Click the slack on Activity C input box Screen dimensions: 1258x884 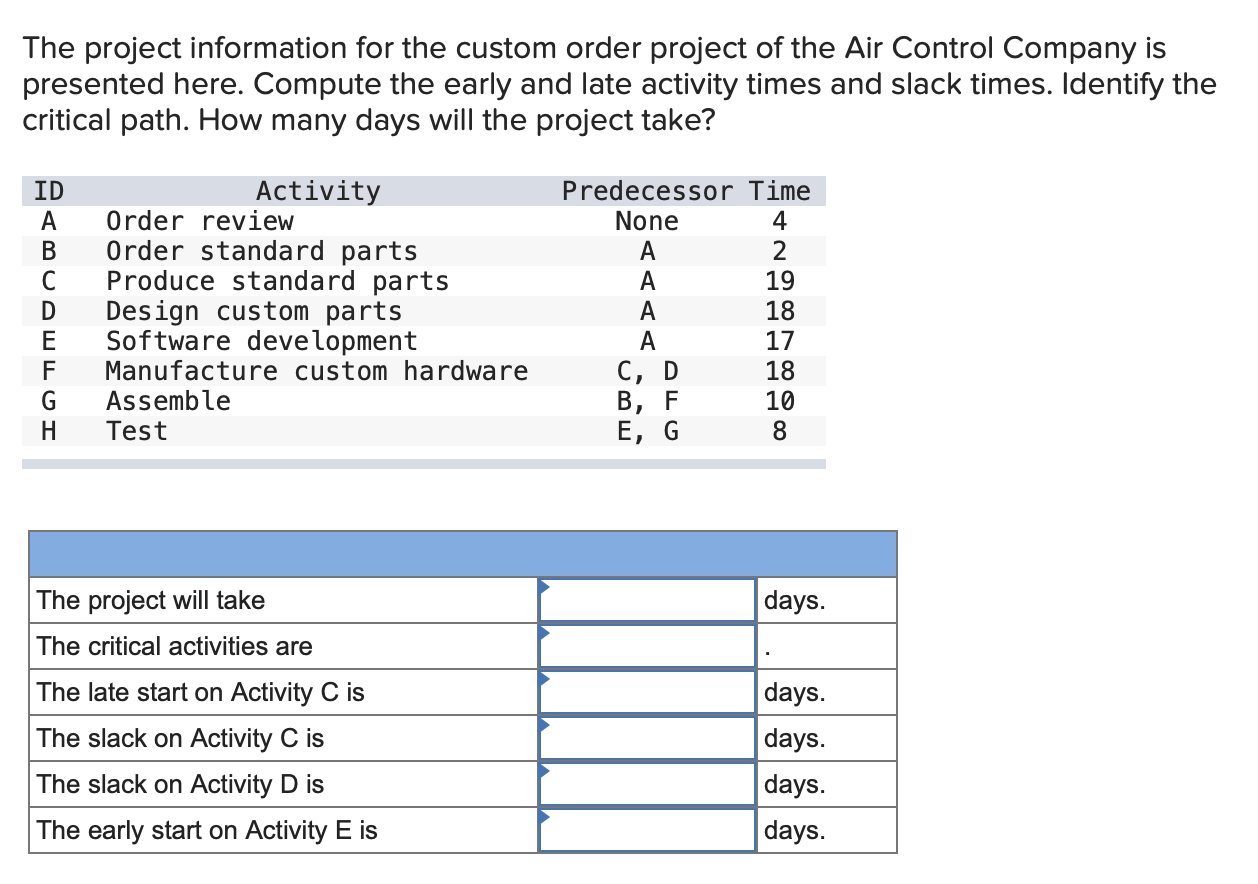coord(647,738)
